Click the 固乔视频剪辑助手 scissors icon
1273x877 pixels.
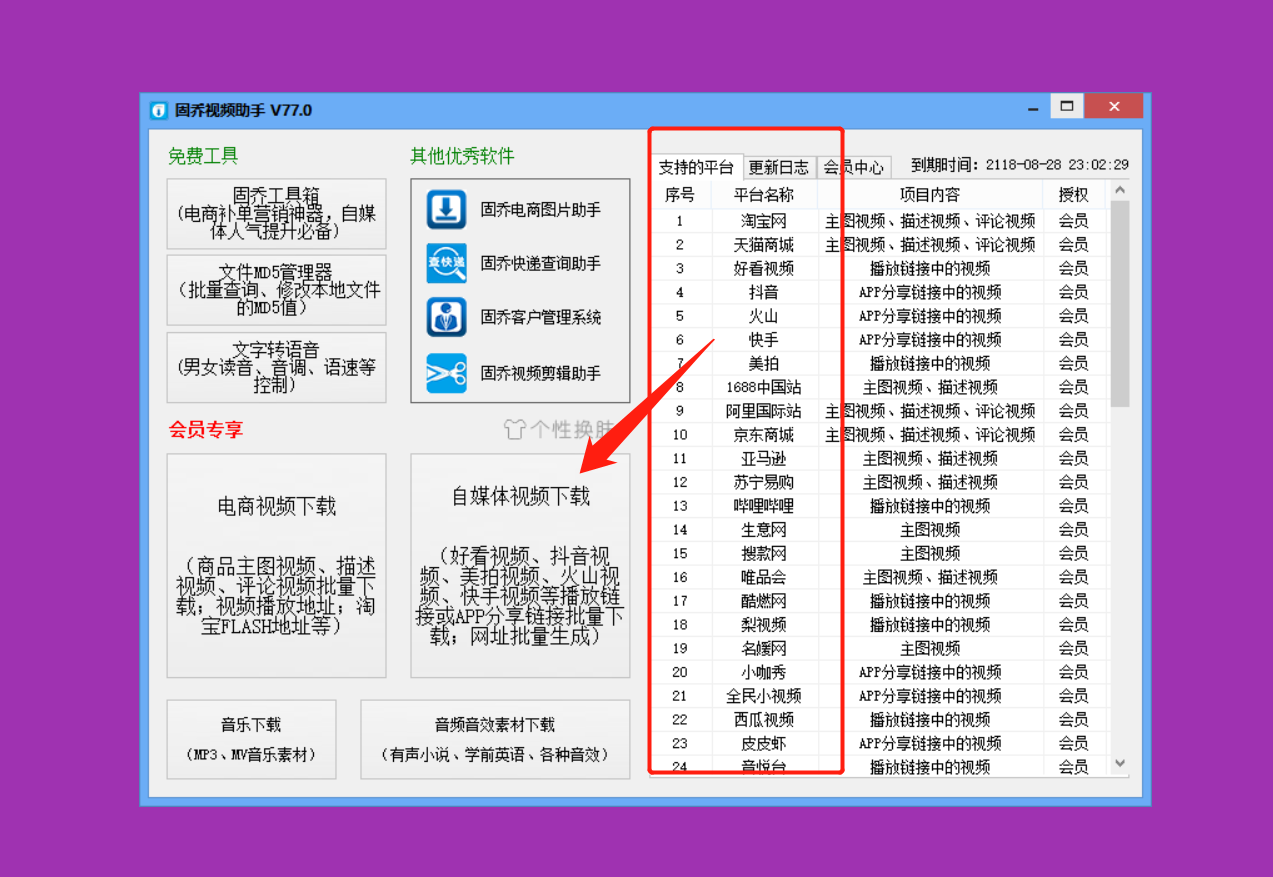click(447, 373)
